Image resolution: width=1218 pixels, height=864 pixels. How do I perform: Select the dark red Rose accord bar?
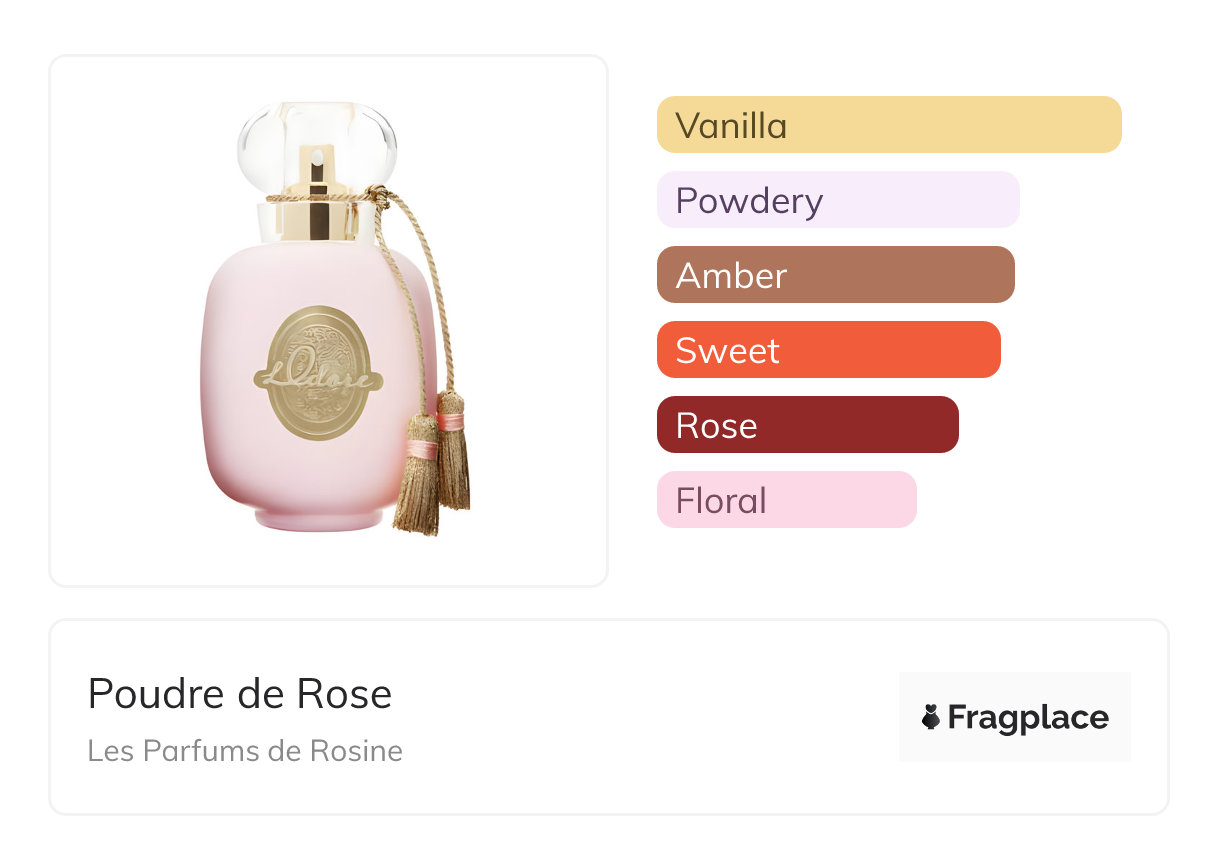pos(807,425)
